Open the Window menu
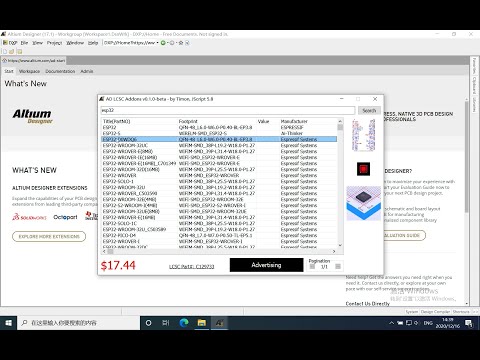The height and width of the screenshot is (360, 480). coord(75,43)
